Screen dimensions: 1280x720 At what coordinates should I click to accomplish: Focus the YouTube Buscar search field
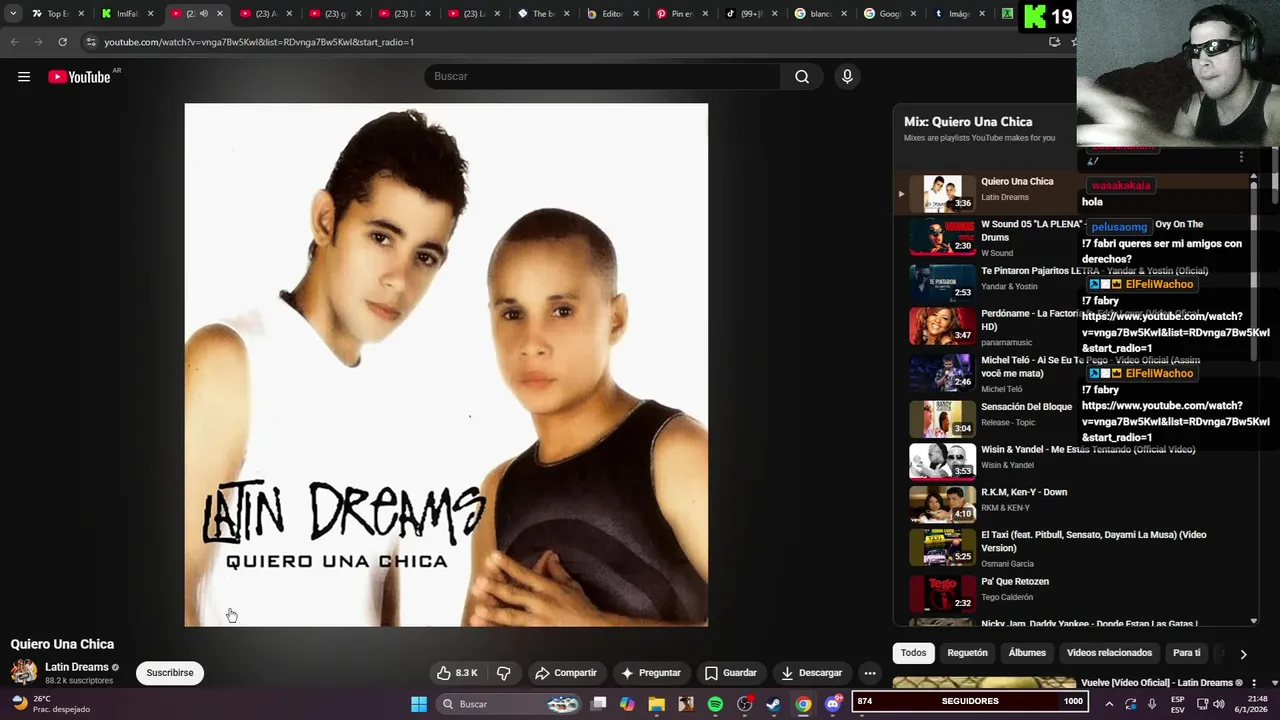tap(603, 77)
